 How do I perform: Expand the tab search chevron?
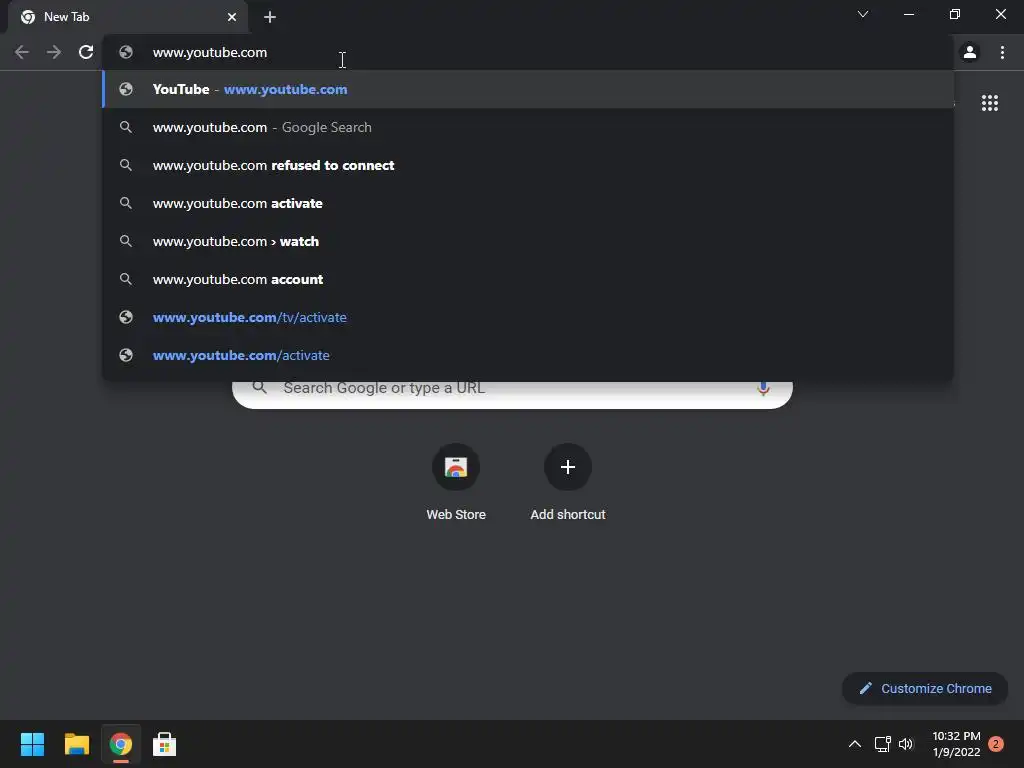click(863, 14)
